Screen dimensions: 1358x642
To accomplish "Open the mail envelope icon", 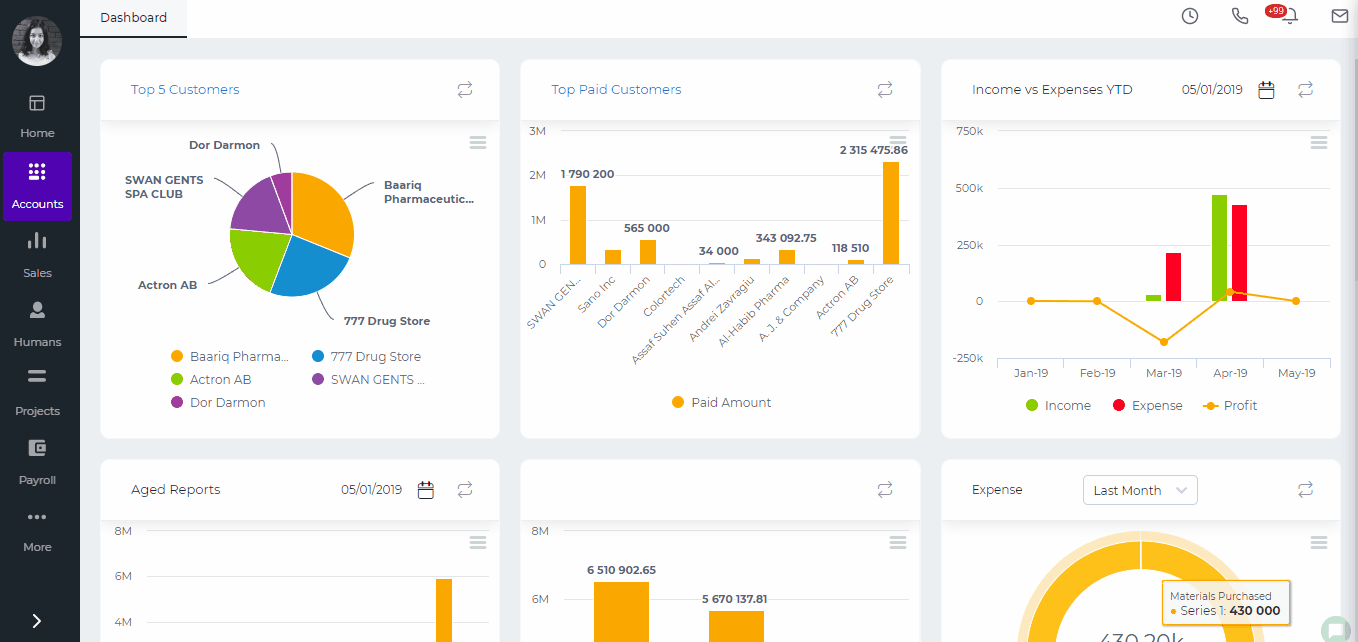I will coord(1339,16).
